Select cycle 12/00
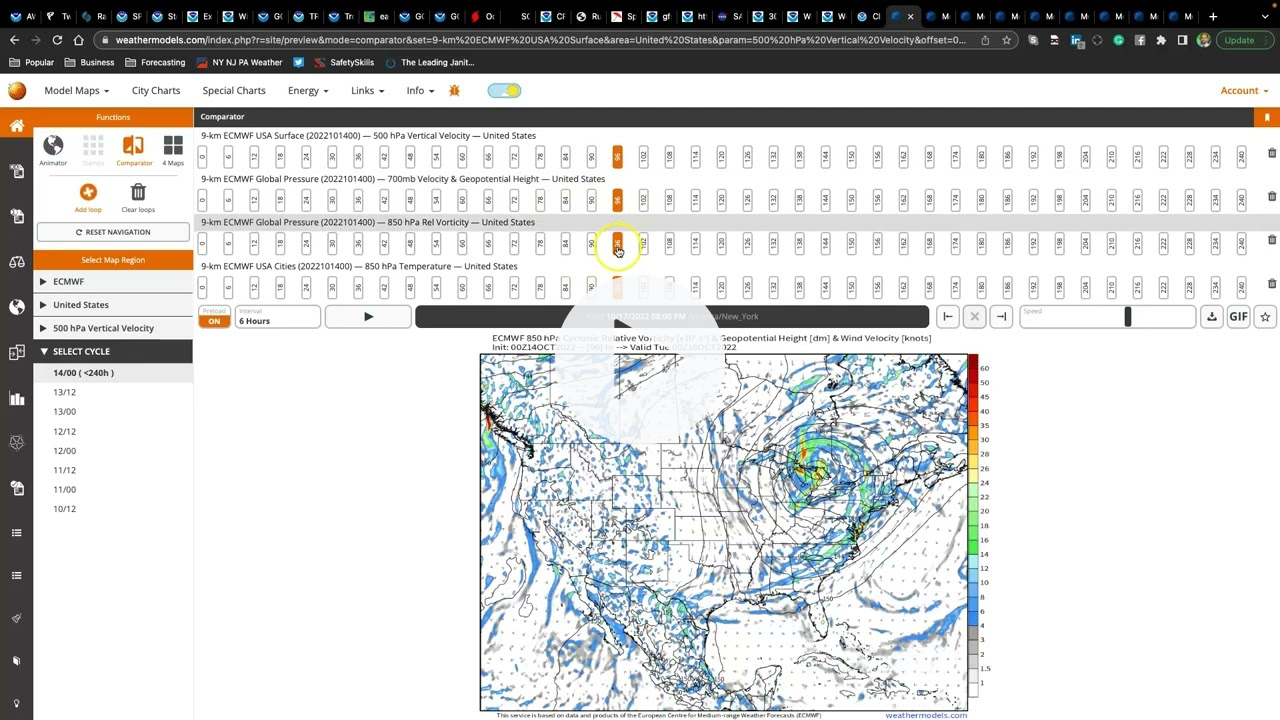 (64, 450)
